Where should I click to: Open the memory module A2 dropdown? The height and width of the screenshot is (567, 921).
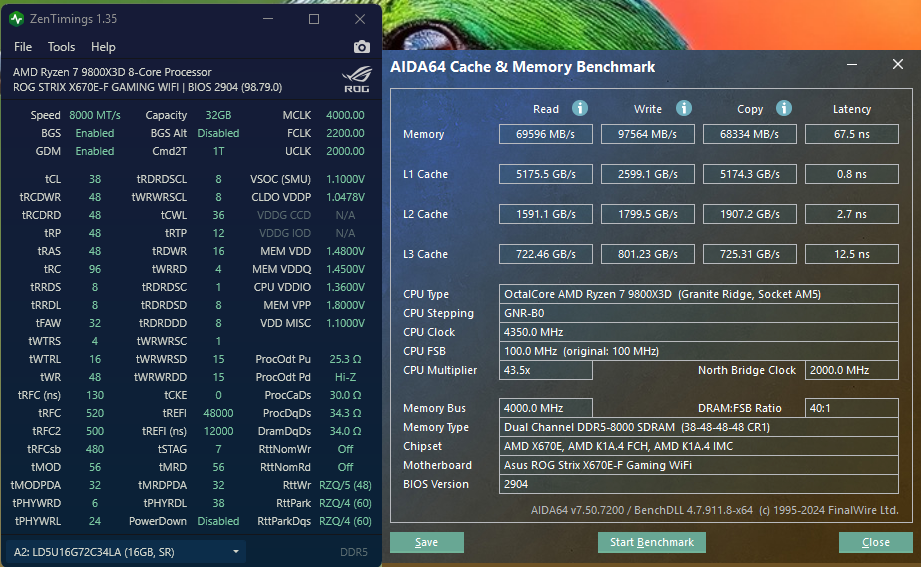point(125,551)
